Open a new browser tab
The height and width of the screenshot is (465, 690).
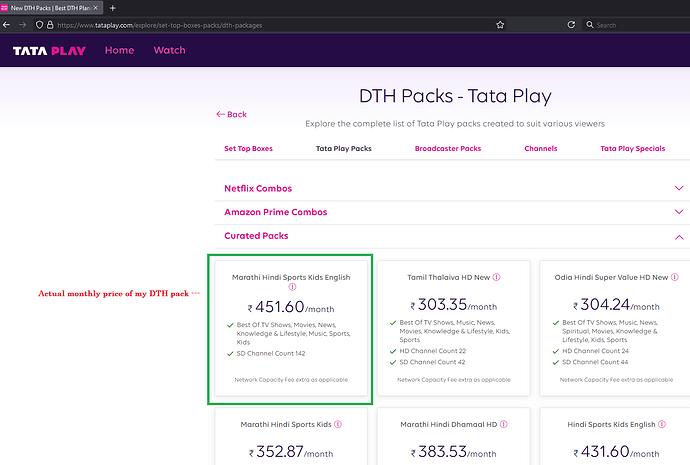[112, 8]
